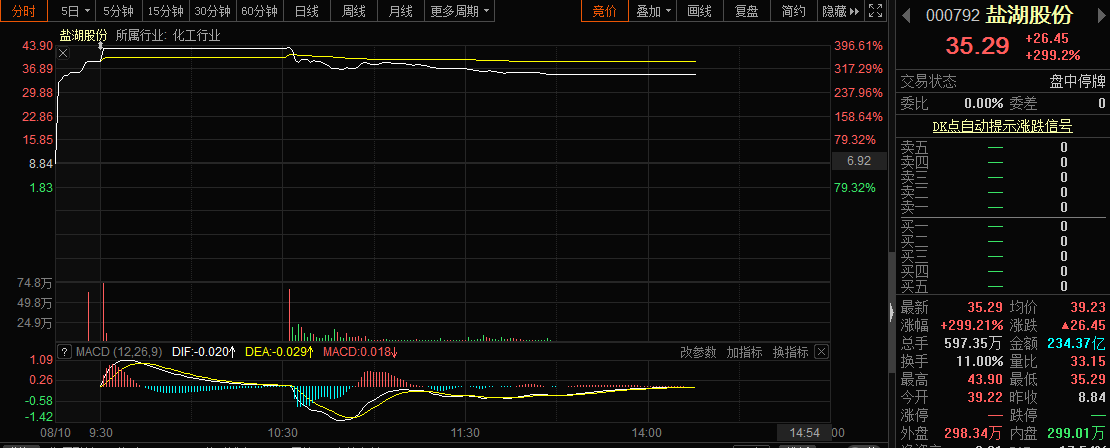Image resolution: width=1110 pixels, height=448 pixels.
Task: Switch to 简约 simple mode
Action: [794, 11]
